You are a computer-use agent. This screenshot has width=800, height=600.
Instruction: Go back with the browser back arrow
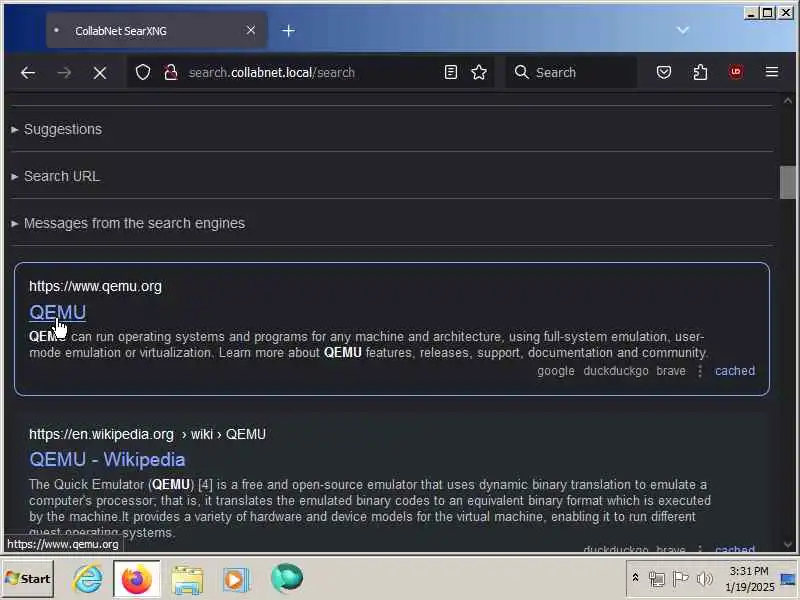28,72
